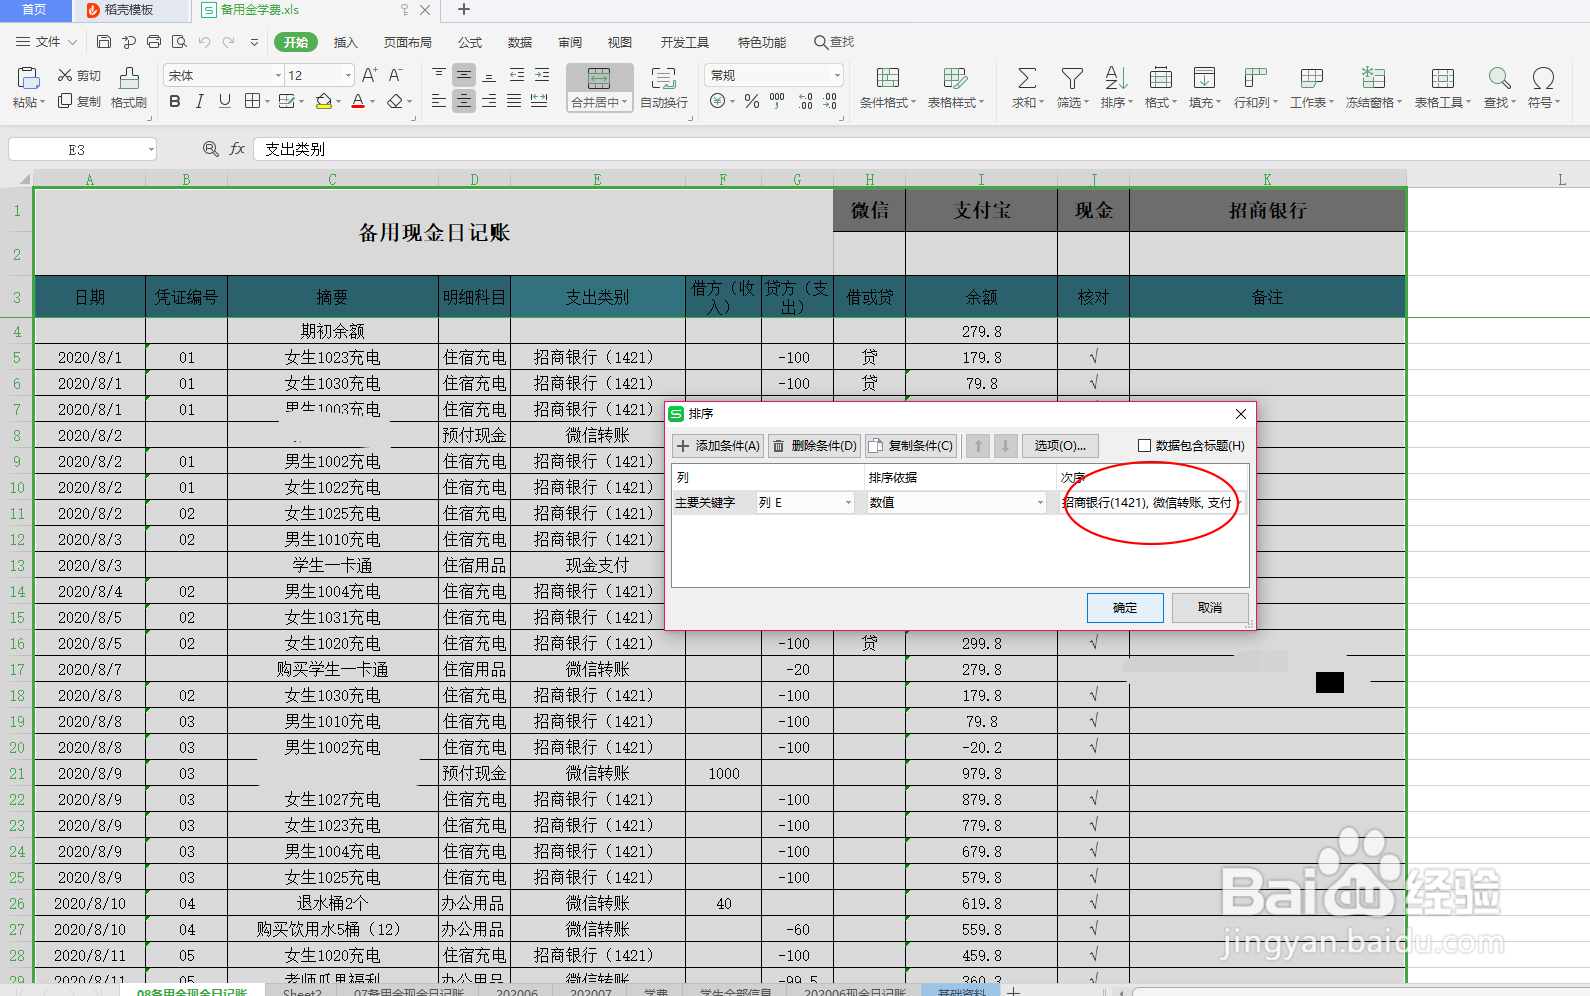The image size is (1590, 996).
Task: Toggle Italic formatting
Action: (200, 101)
